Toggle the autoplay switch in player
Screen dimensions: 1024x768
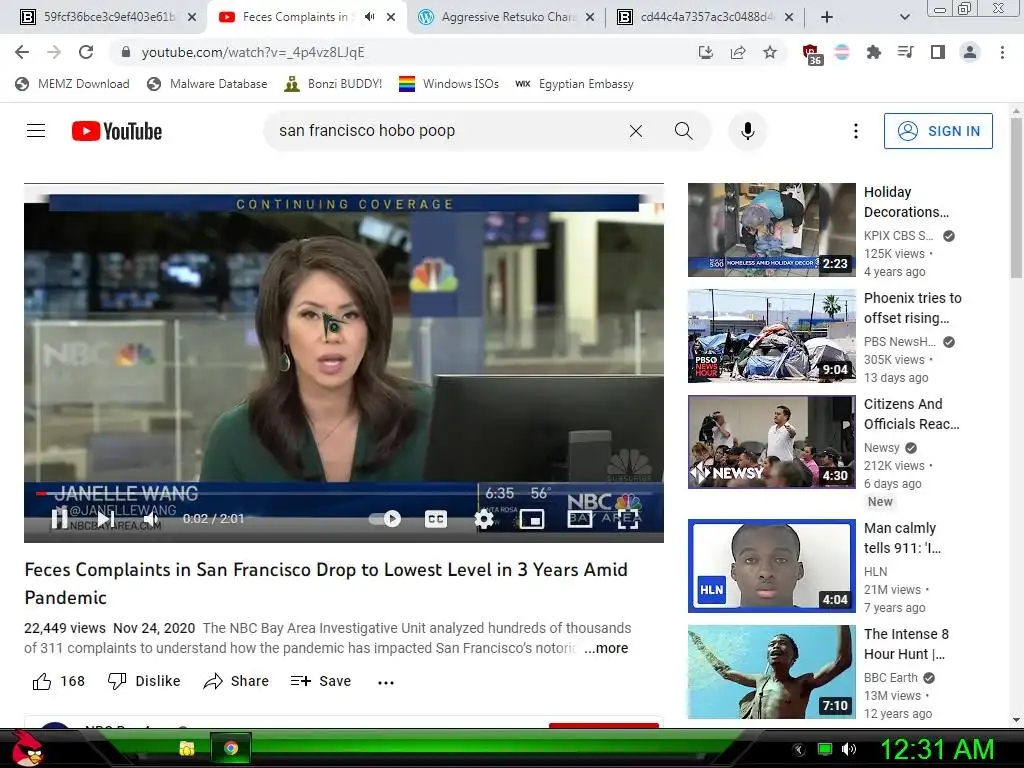tap(385, 519)
